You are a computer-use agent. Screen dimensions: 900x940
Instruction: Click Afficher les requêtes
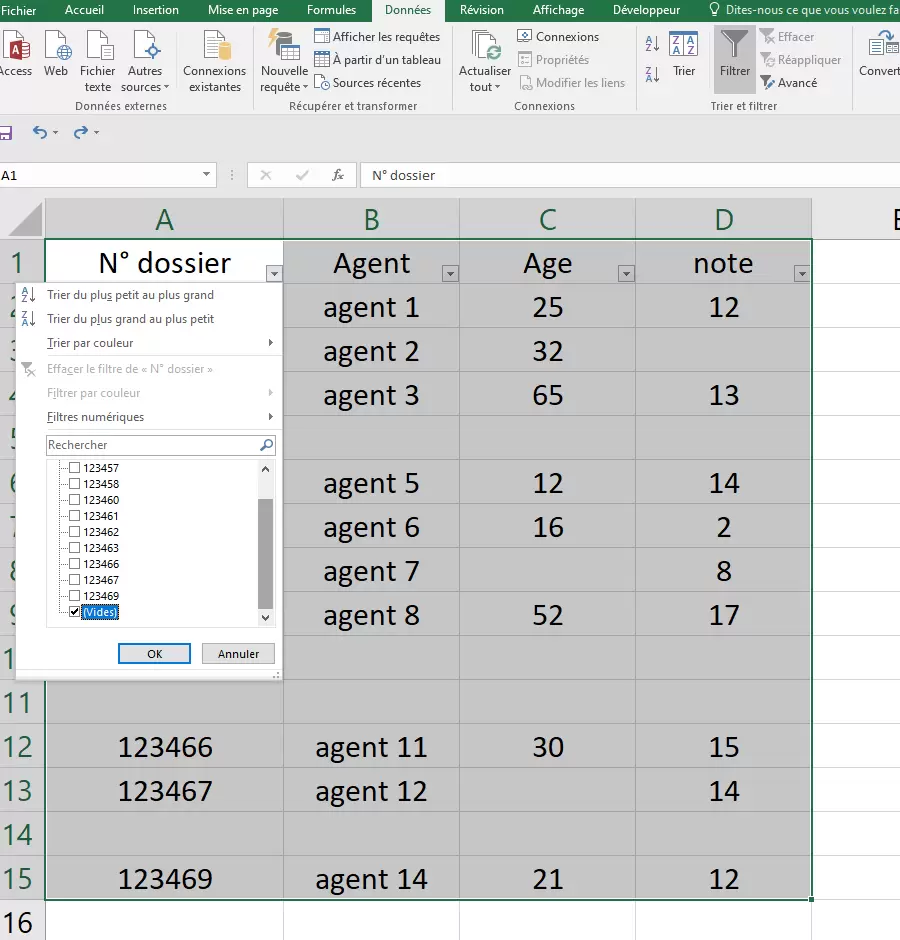coord(377,37)
